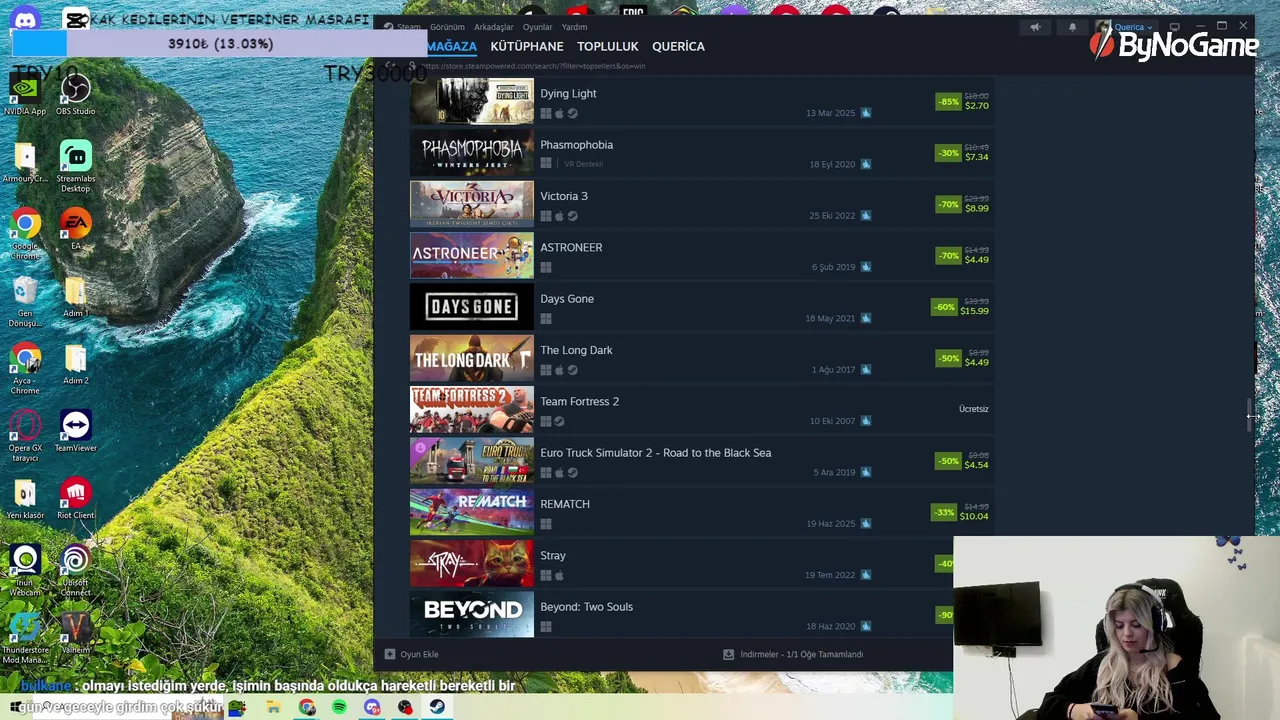1280x720 pixels.
Task: Click the Ücretsiz label for Team Fortress 2
Action: click(x=973, y=409)
